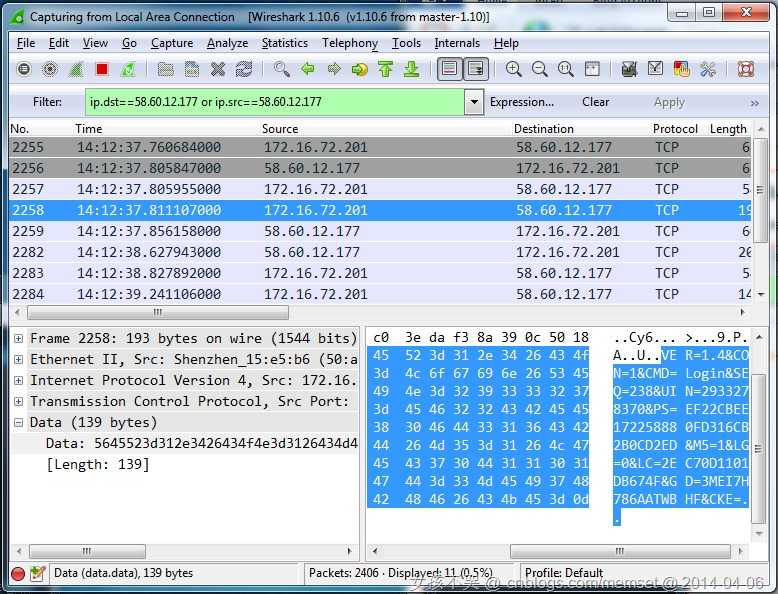Select packet number 2259
Screen dimensions: 778x594
tap(380, 231)
